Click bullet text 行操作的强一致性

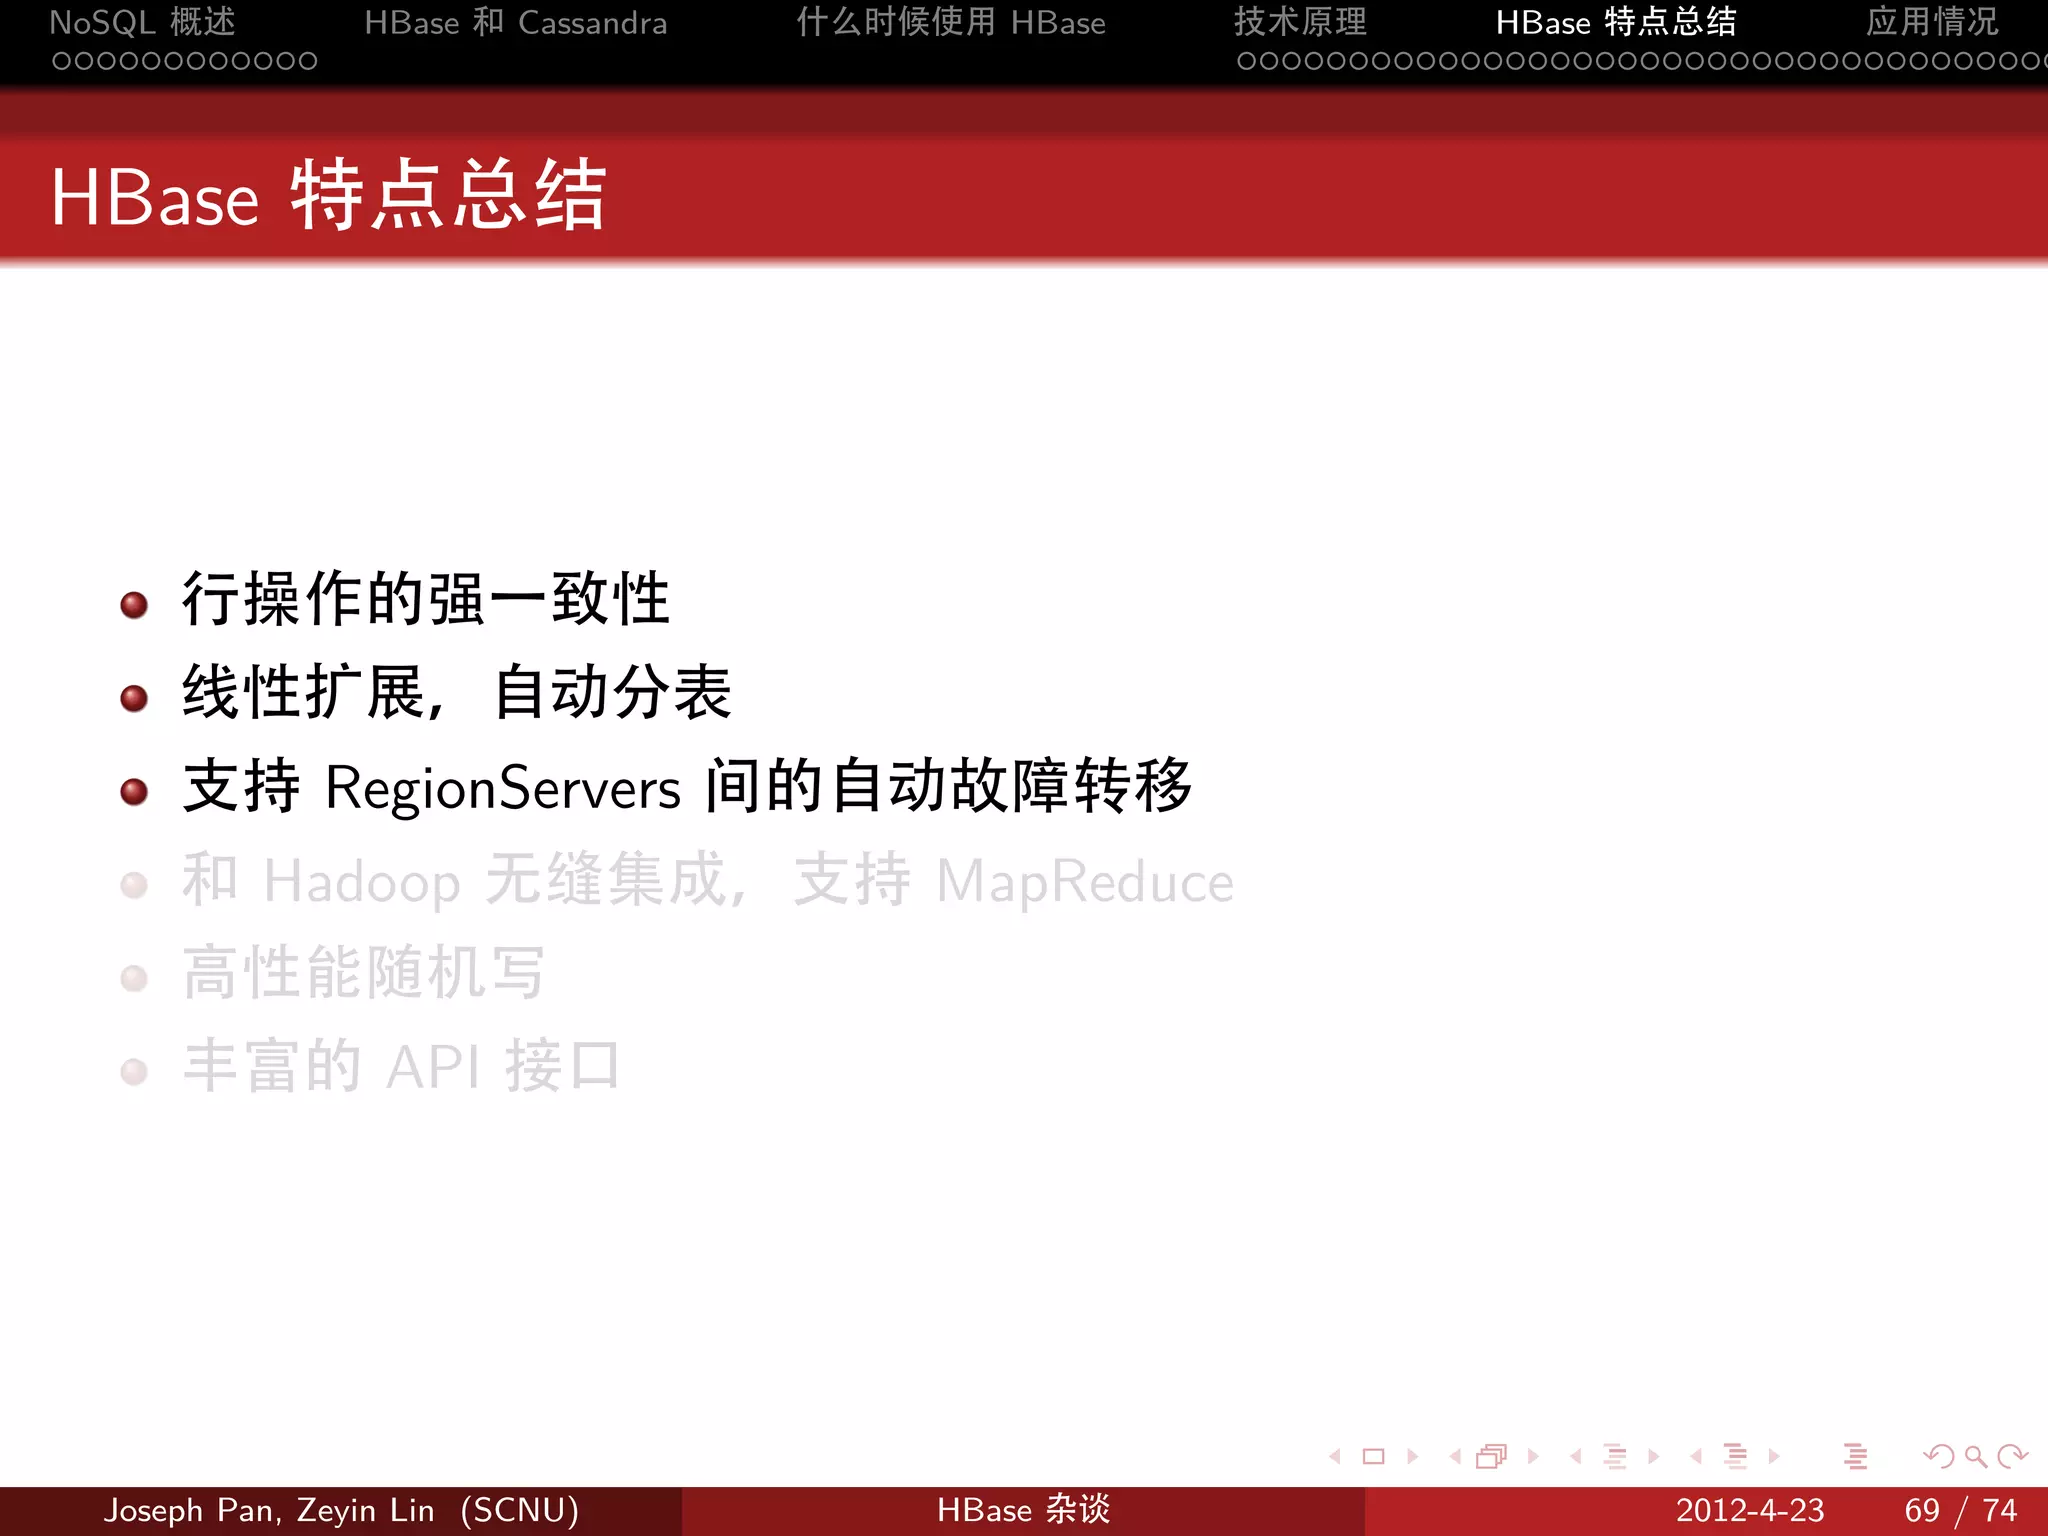pos(426,599)
